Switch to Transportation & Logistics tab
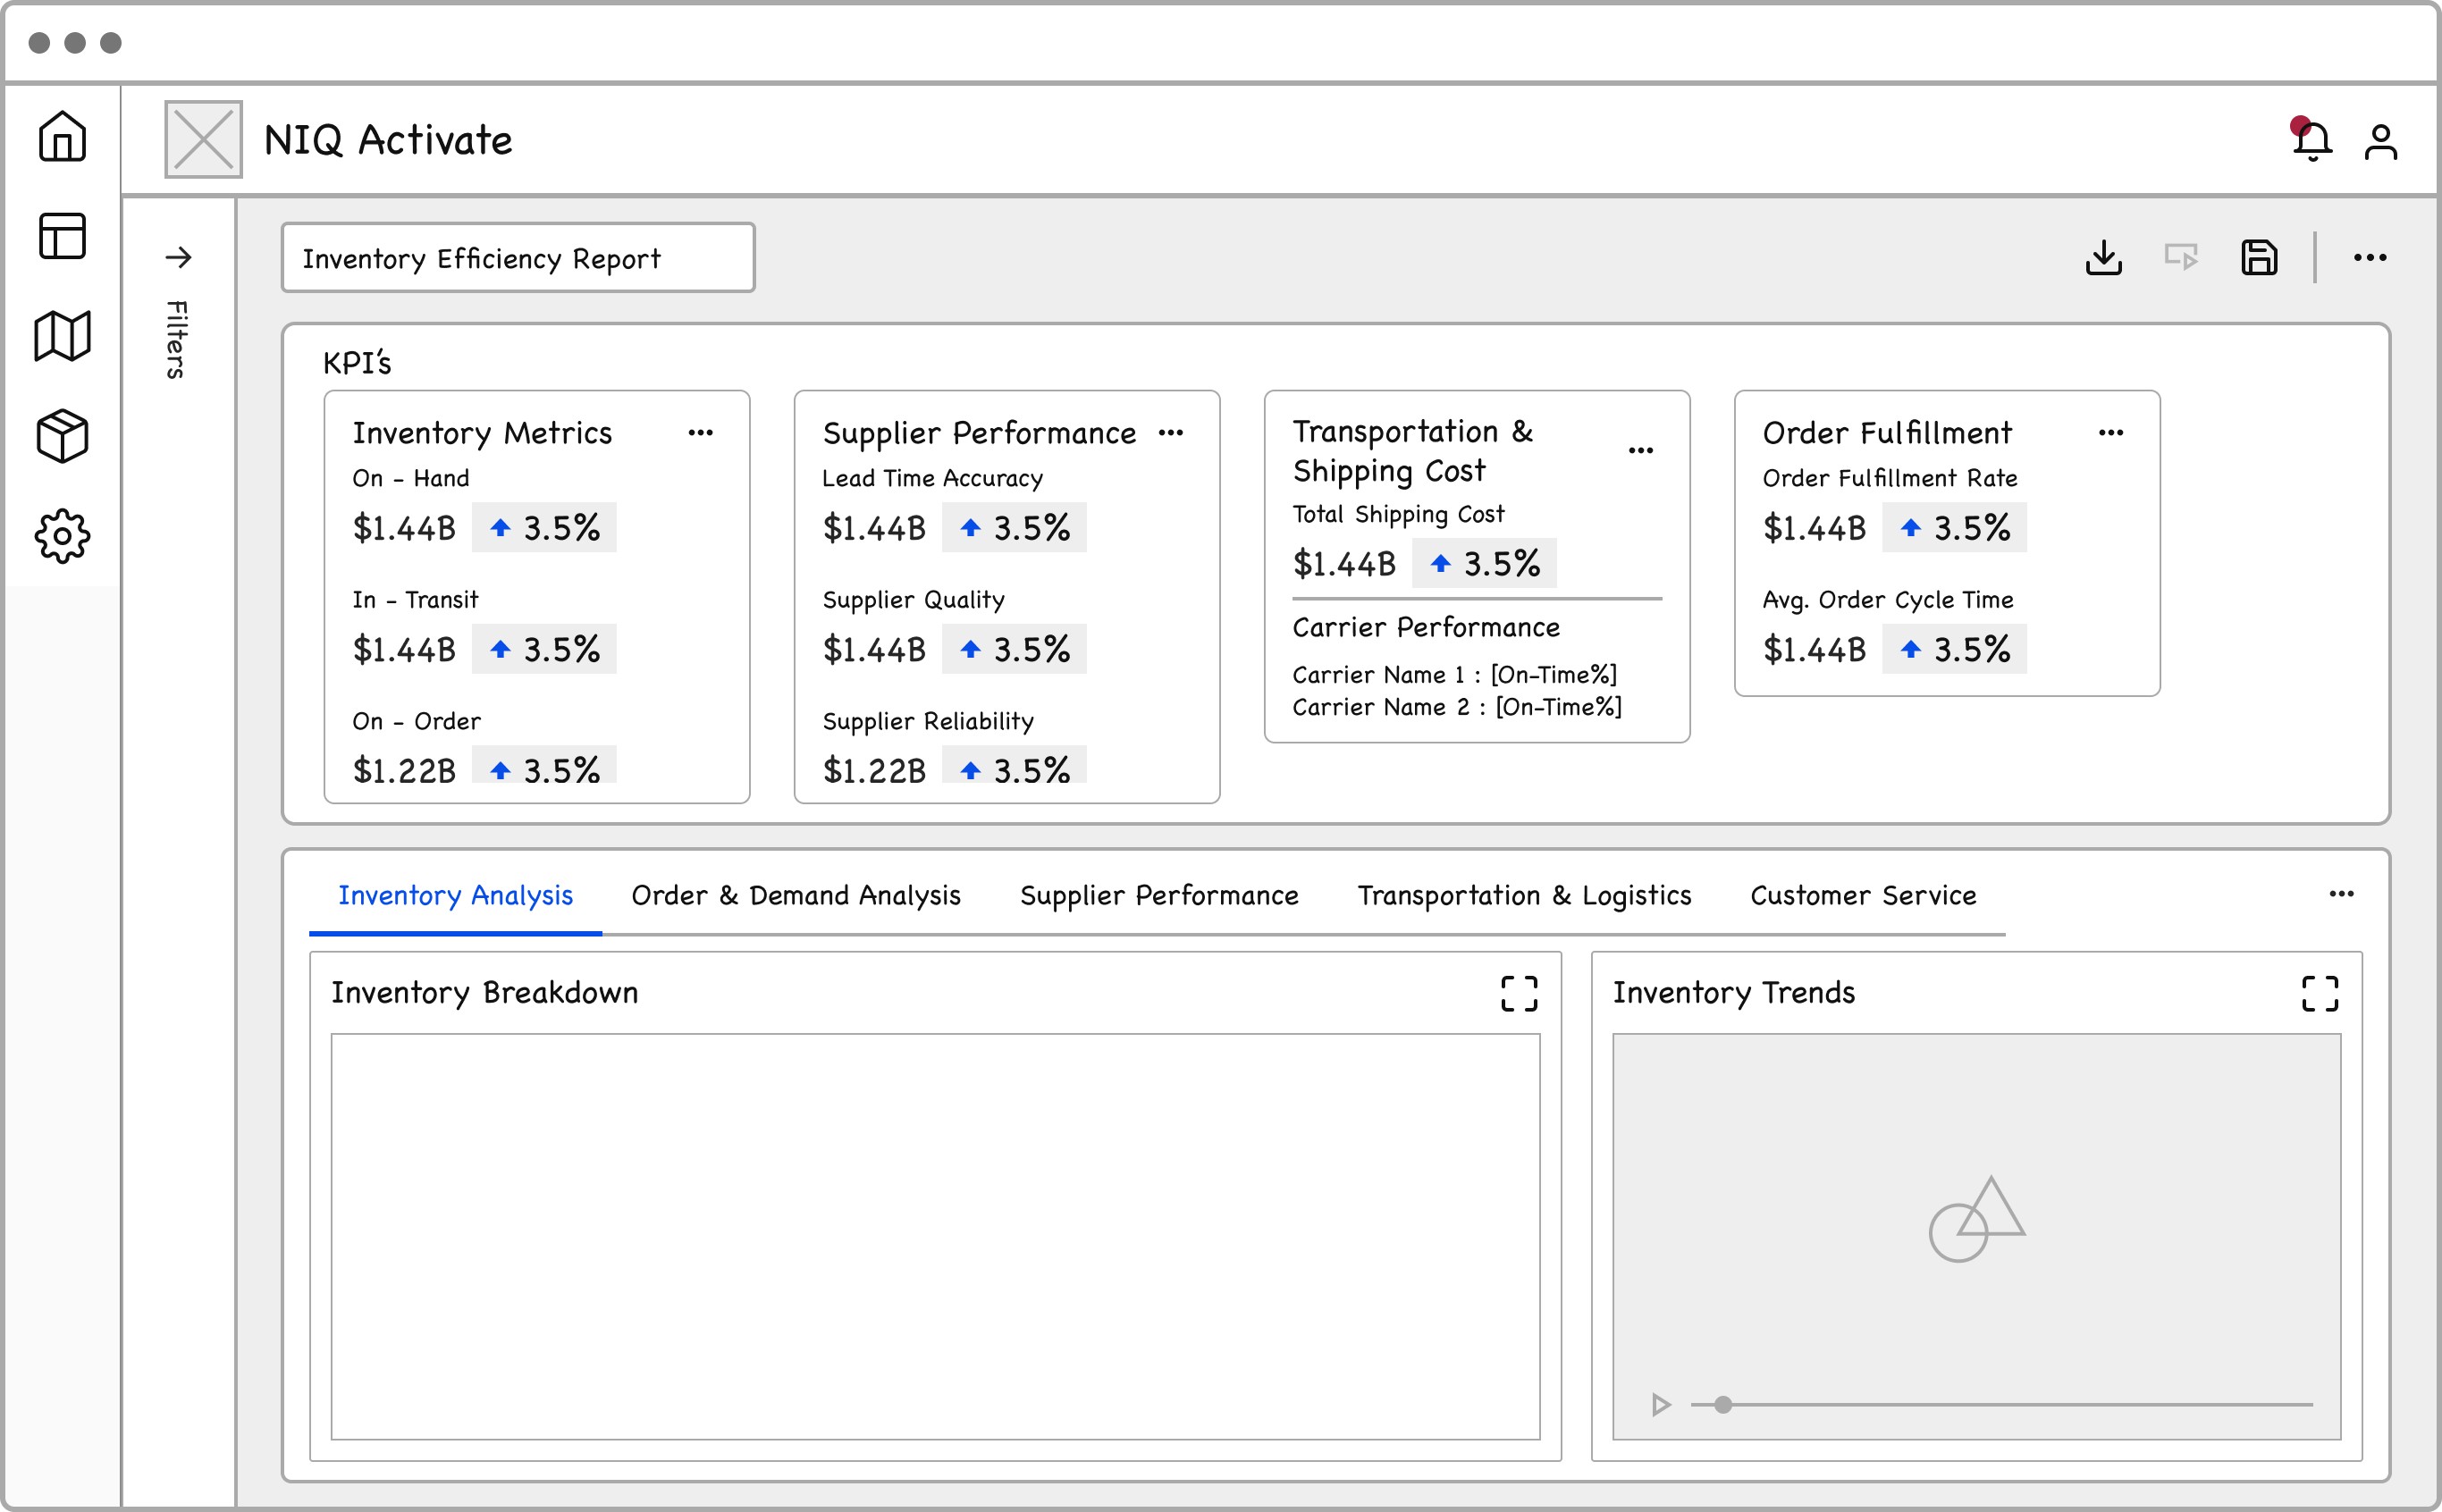 coord(1524,895)
